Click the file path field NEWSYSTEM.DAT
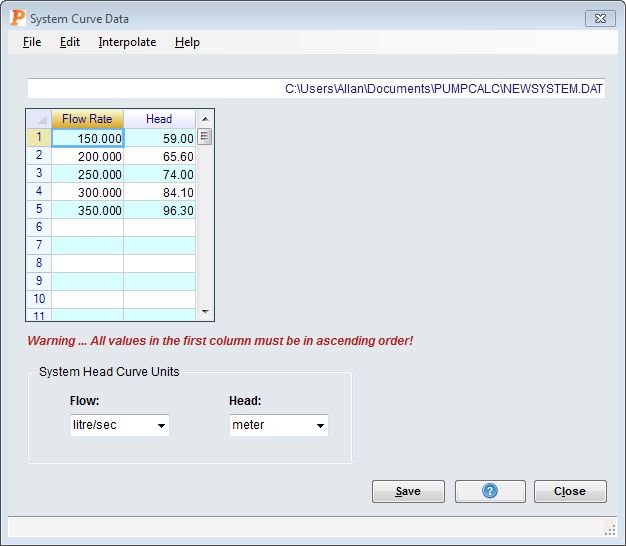The image size is (626, 546). tap(316, 88)
